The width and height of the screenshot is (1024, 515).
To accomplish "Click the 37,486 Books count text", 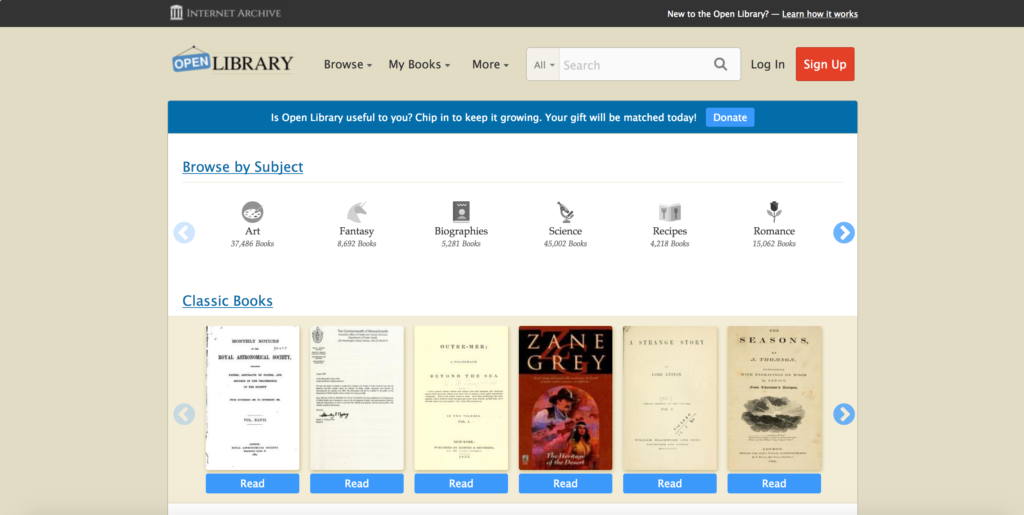I will 252,243.
